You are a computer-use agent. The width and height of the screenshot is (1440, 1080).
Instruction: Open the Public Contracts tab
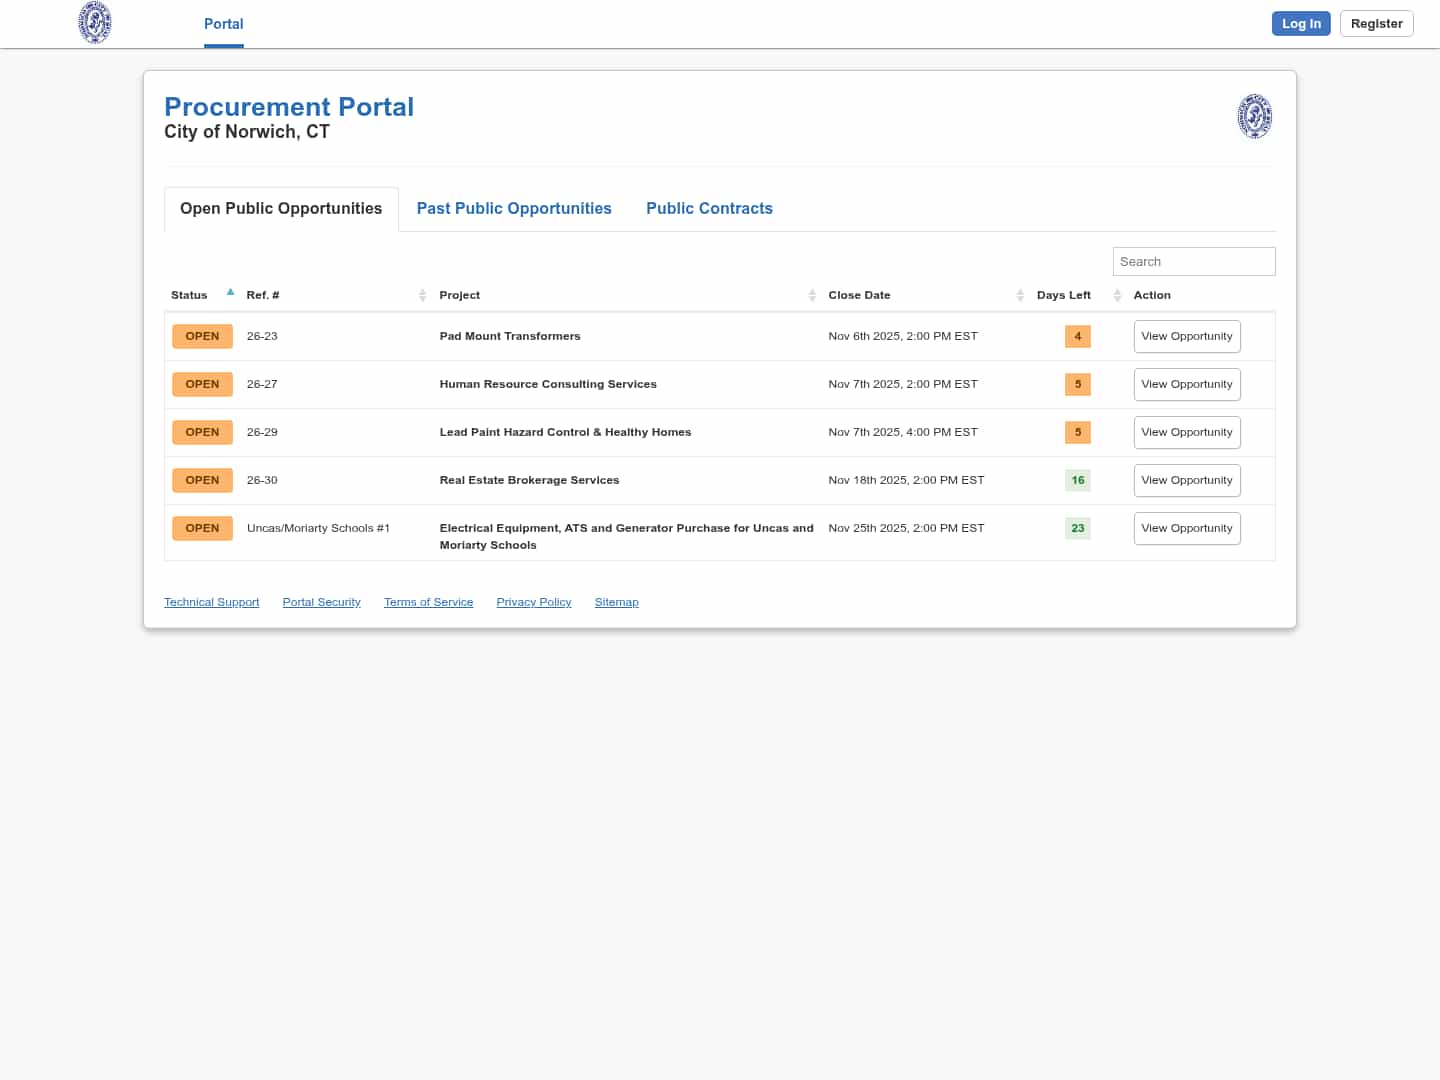coord(709,208)
